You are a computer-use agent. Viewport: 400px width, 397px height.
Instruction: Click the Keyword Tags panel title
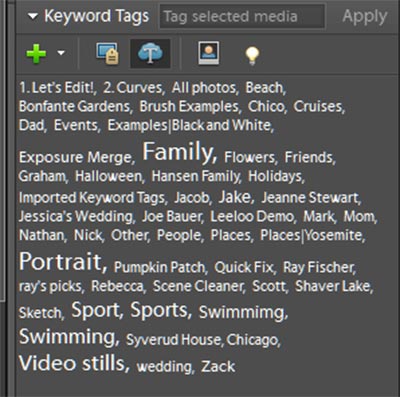point(97,16)
